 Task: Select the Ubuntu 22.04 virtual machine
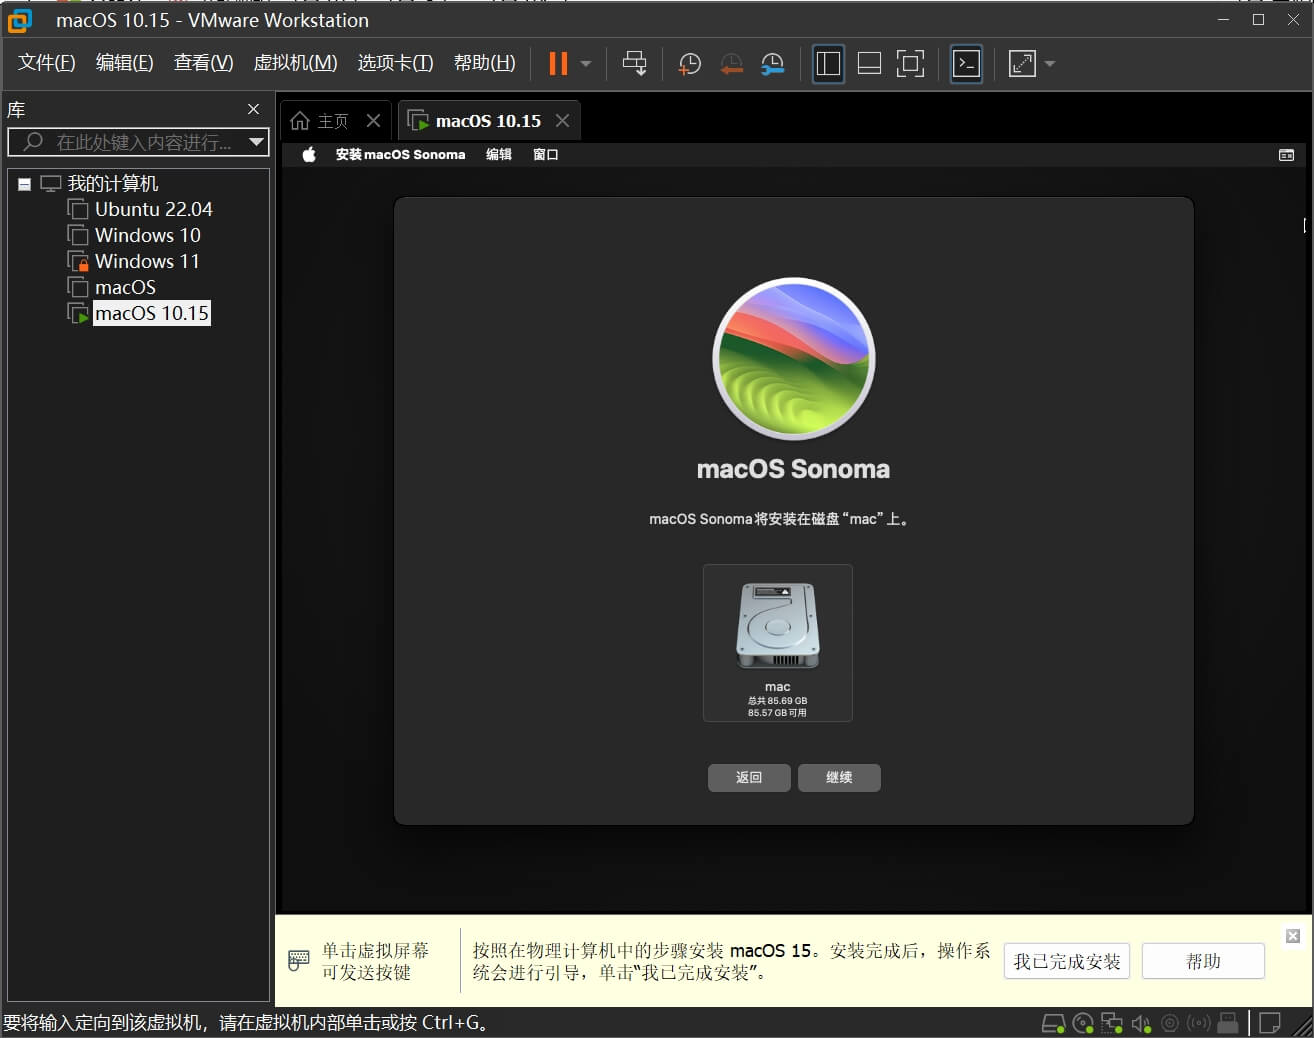[153, 209]
